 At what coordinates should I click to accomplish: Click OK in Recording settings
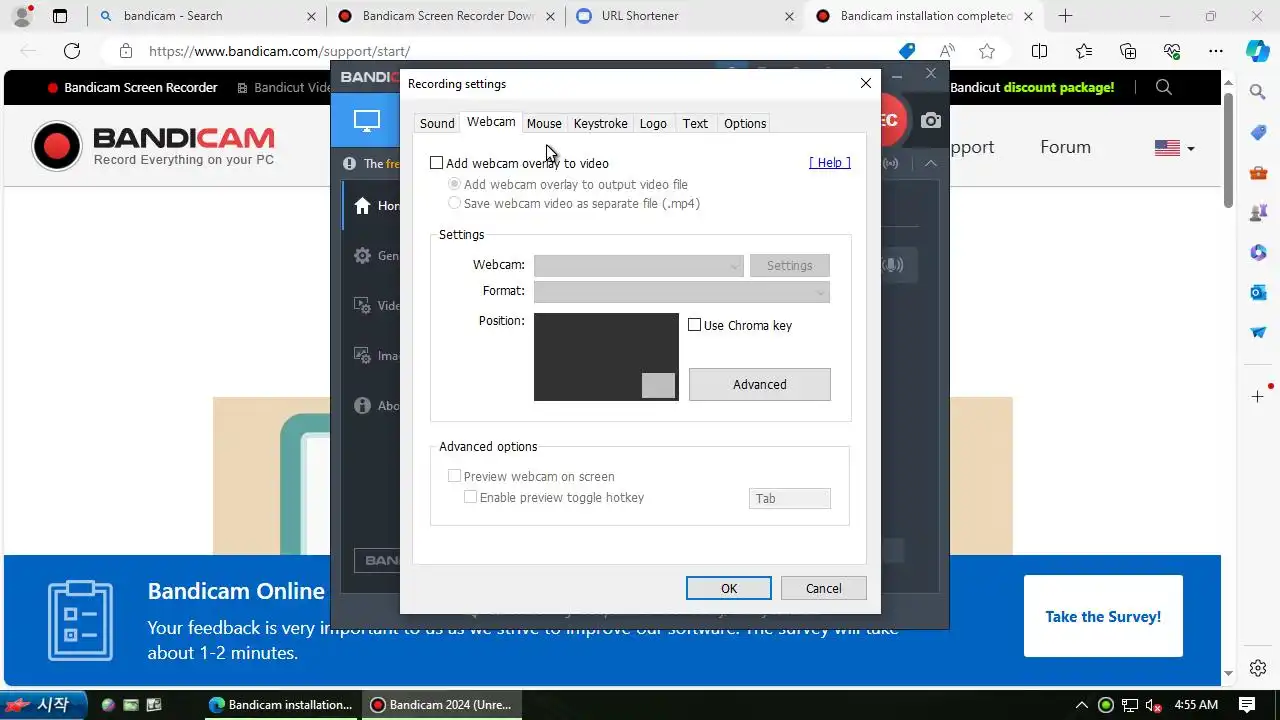click(729, 588)
